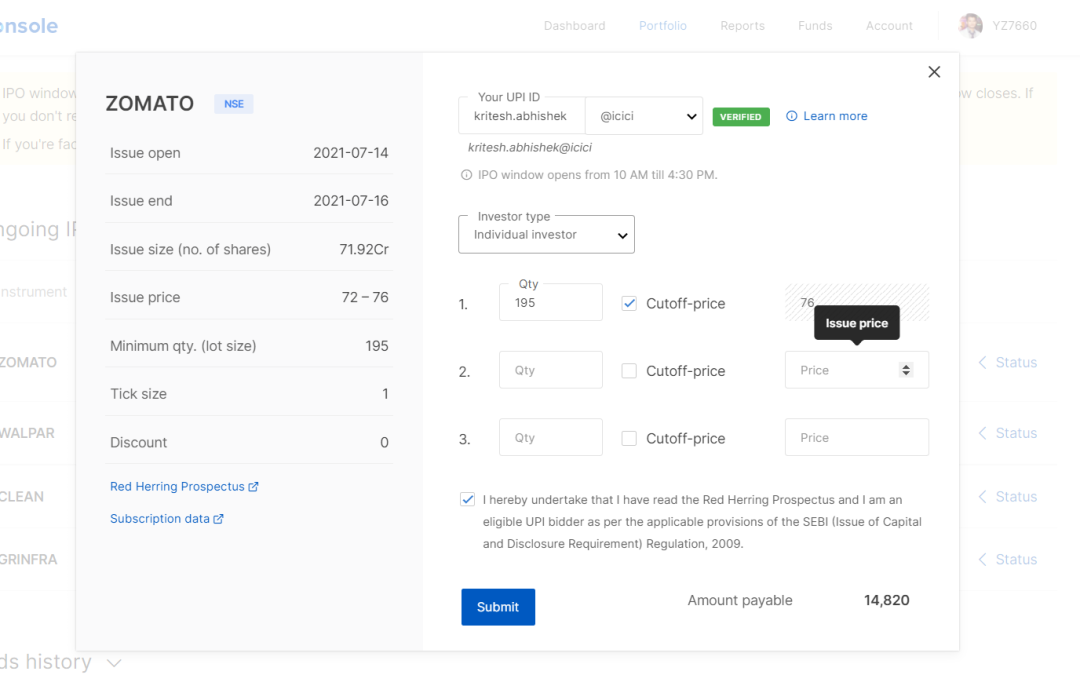1080x675 pixels.
Task: Click the kritesh.abhishek@icici UPI text
Action: coord(530,147)
